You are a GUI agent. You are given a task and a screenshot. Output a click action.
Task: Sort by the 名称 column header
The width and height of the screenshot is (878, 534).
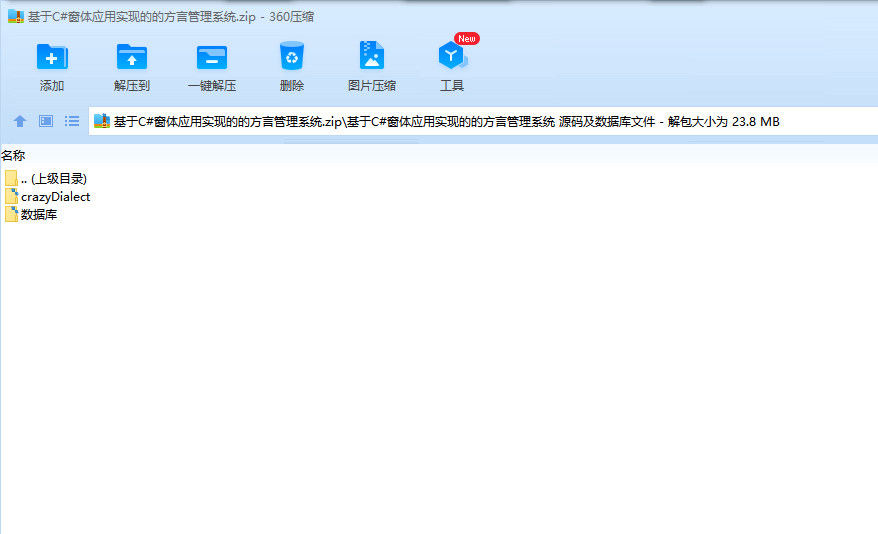click(13, 156)
